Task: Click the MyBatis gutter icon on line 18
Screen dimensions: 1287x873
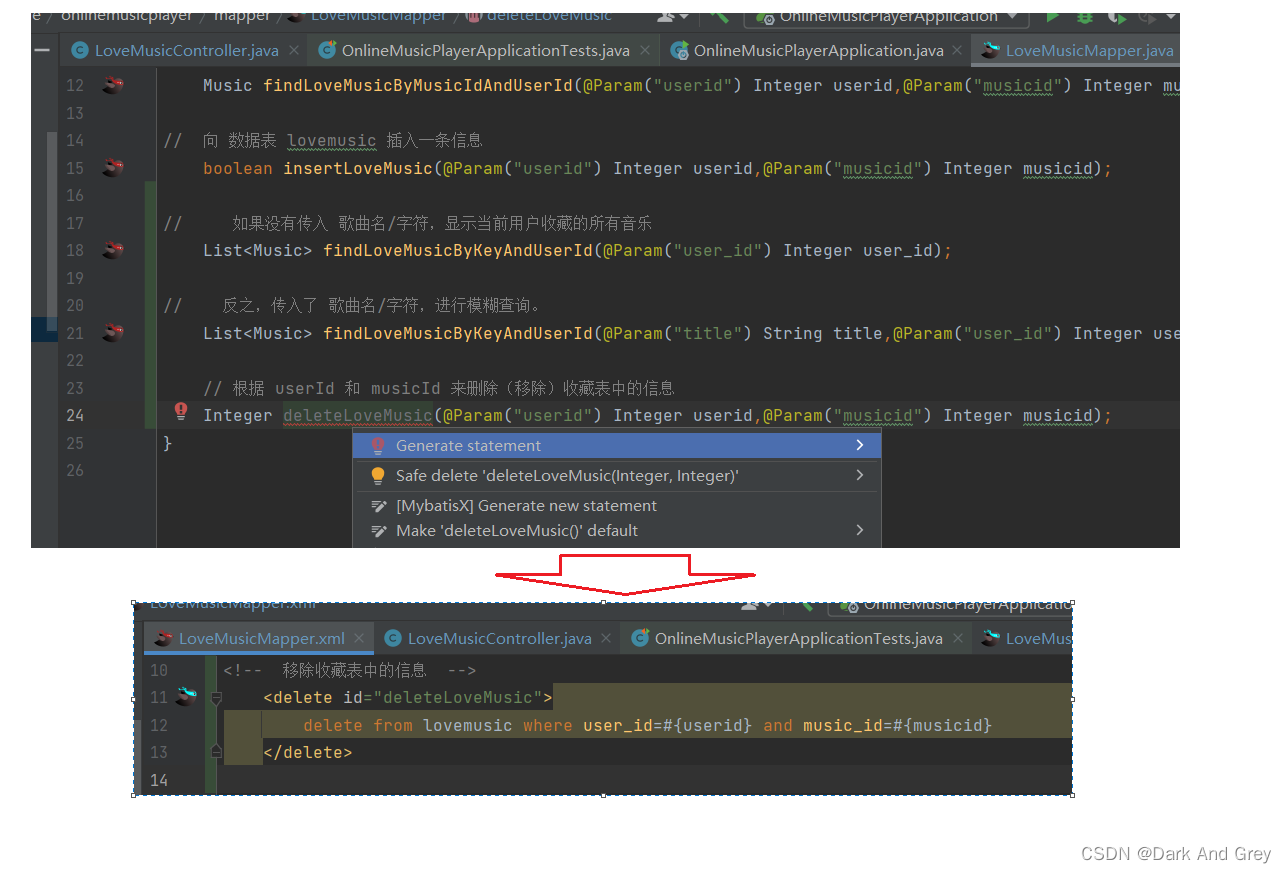Action: [112, 250]
